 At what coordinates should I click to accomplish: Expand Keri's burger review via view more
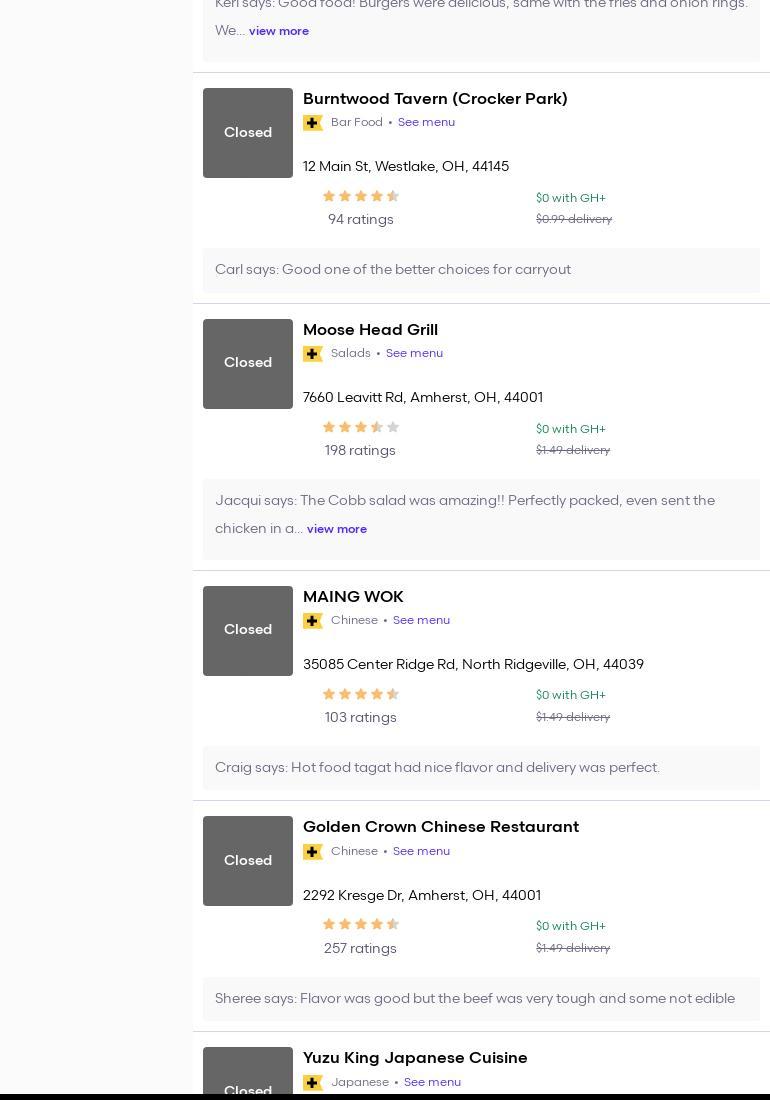278,31
